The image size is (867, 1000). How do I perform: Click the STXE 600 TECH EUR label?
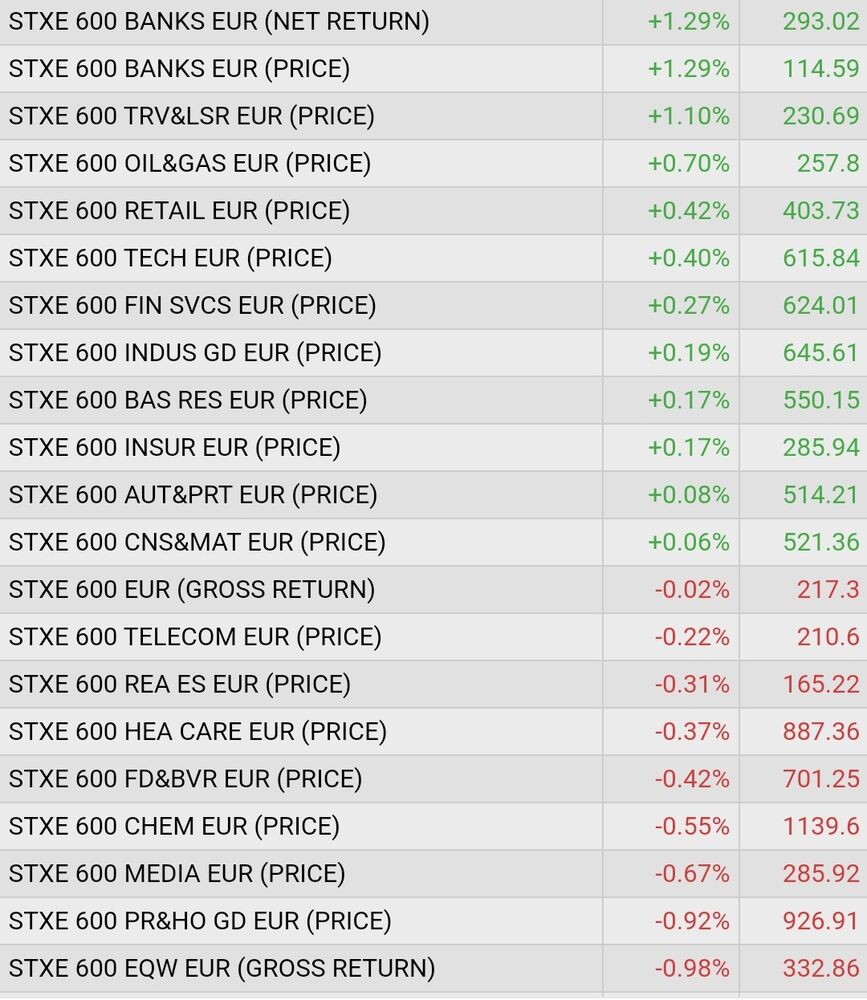170,258
